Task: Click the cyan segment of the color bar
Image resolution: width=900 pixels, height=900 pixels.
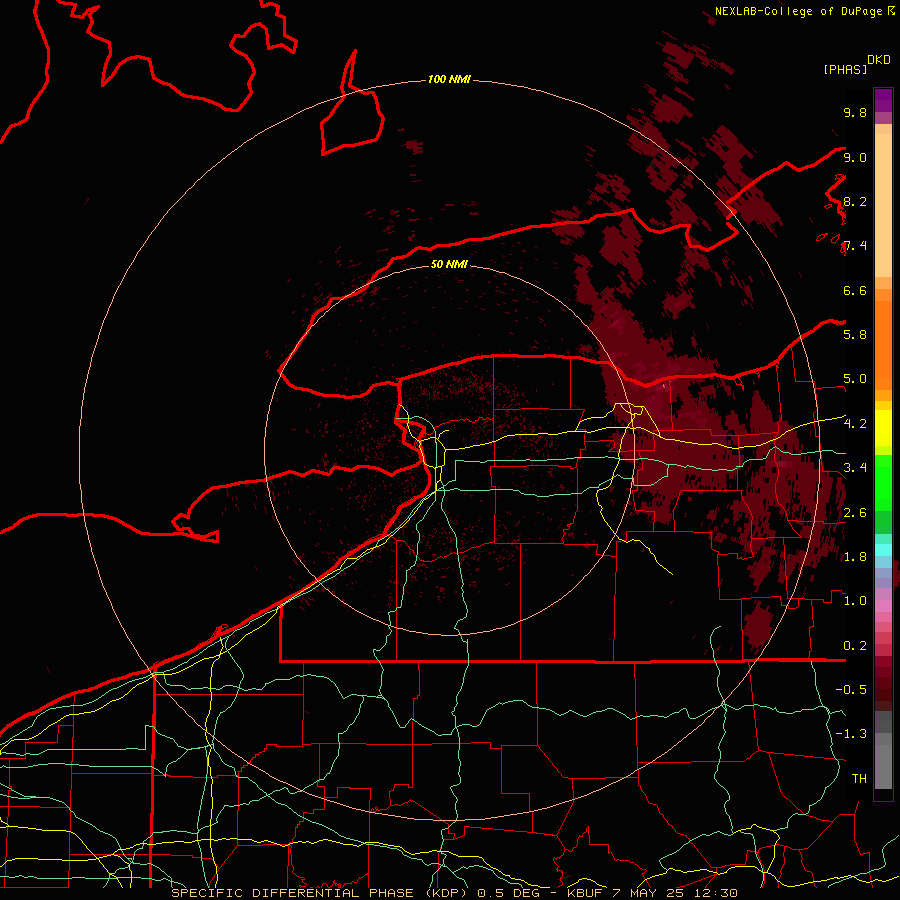Action: point(883,550)
